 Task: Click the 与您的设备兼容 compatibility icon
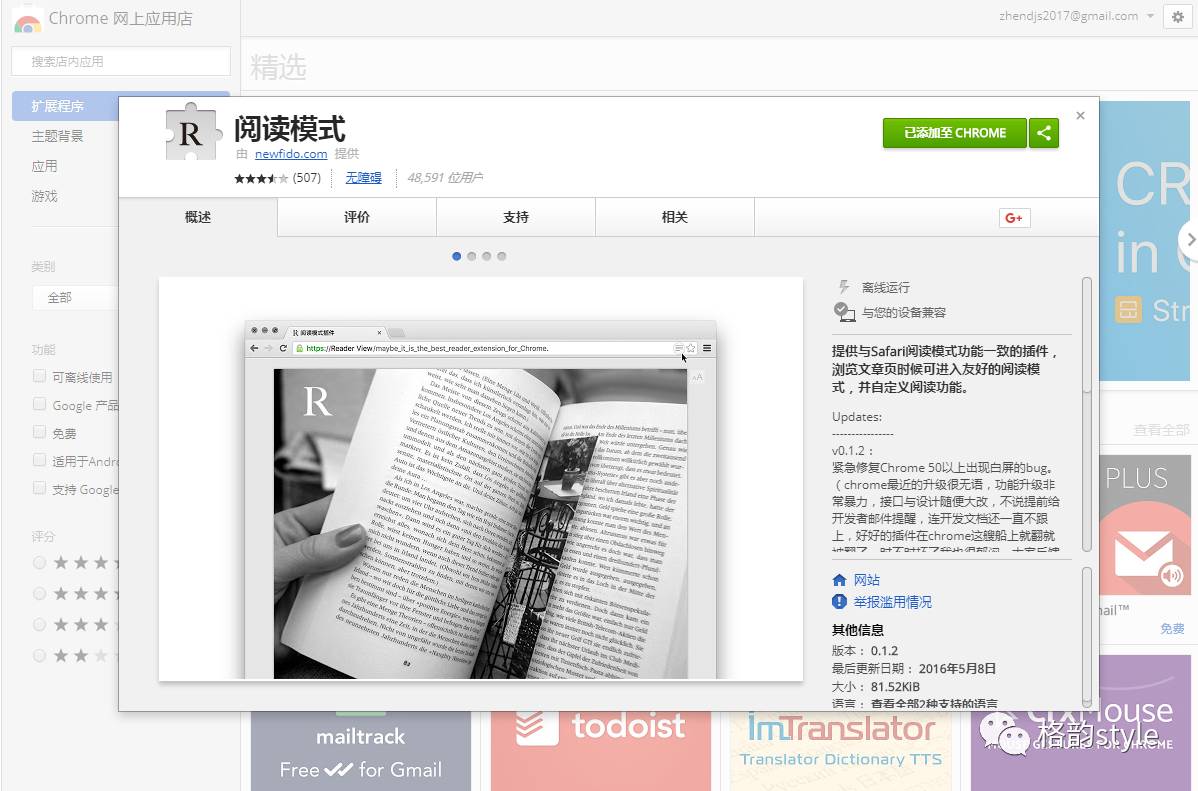pos(845,312)
